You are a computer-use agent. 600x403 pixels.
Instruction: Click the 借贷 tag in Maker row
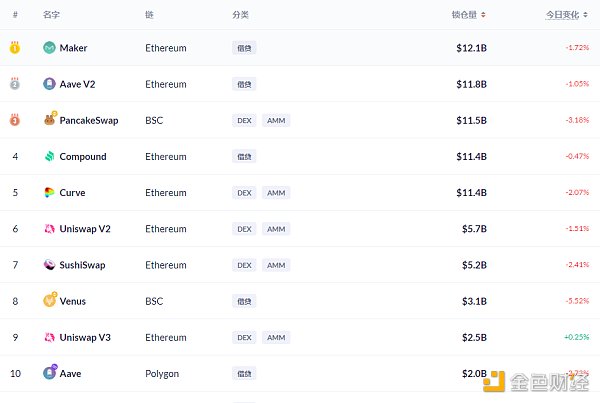pyautogui.click(x=244, y=48)
